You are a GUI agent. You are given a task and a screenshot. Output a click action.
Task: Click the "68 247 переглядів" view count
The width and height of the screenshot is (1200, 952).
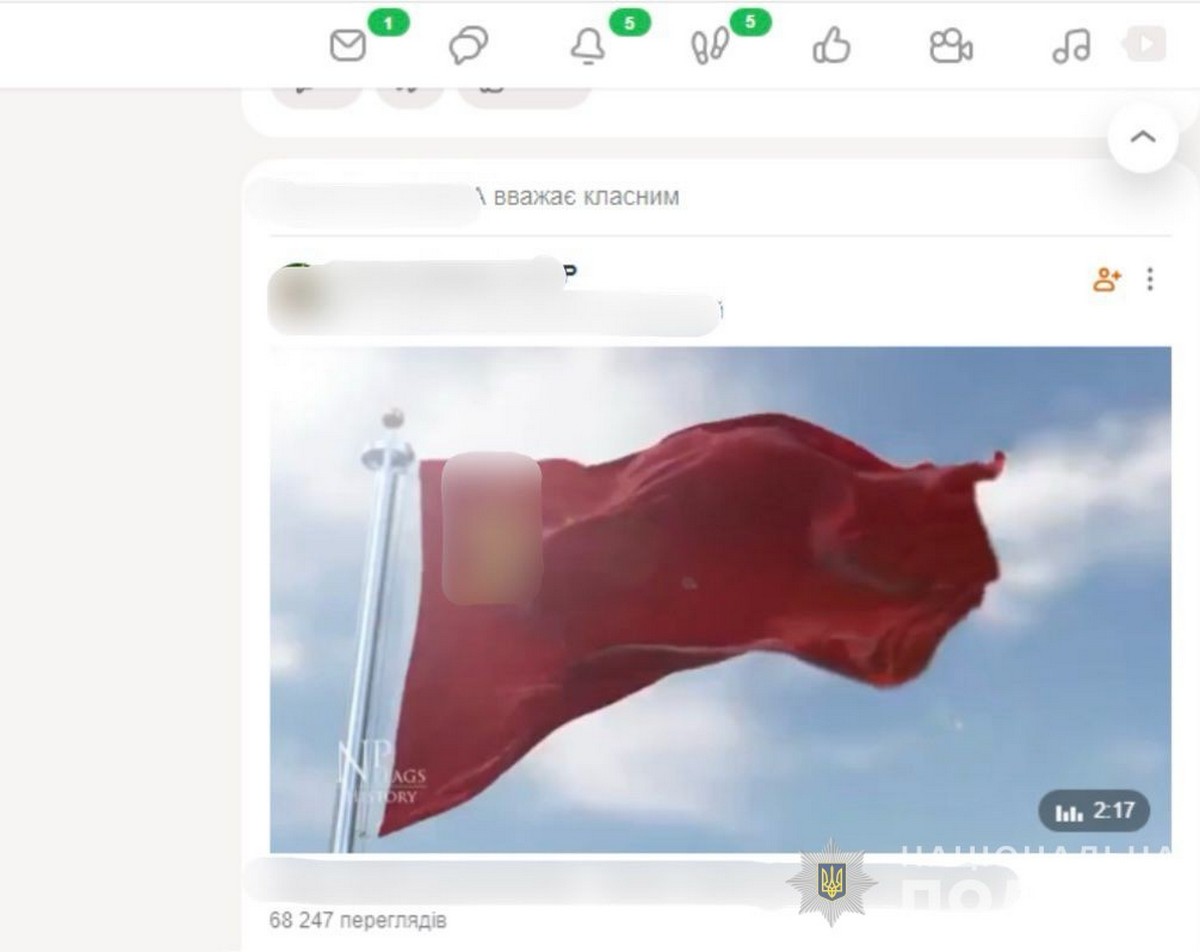click(358, 919)
